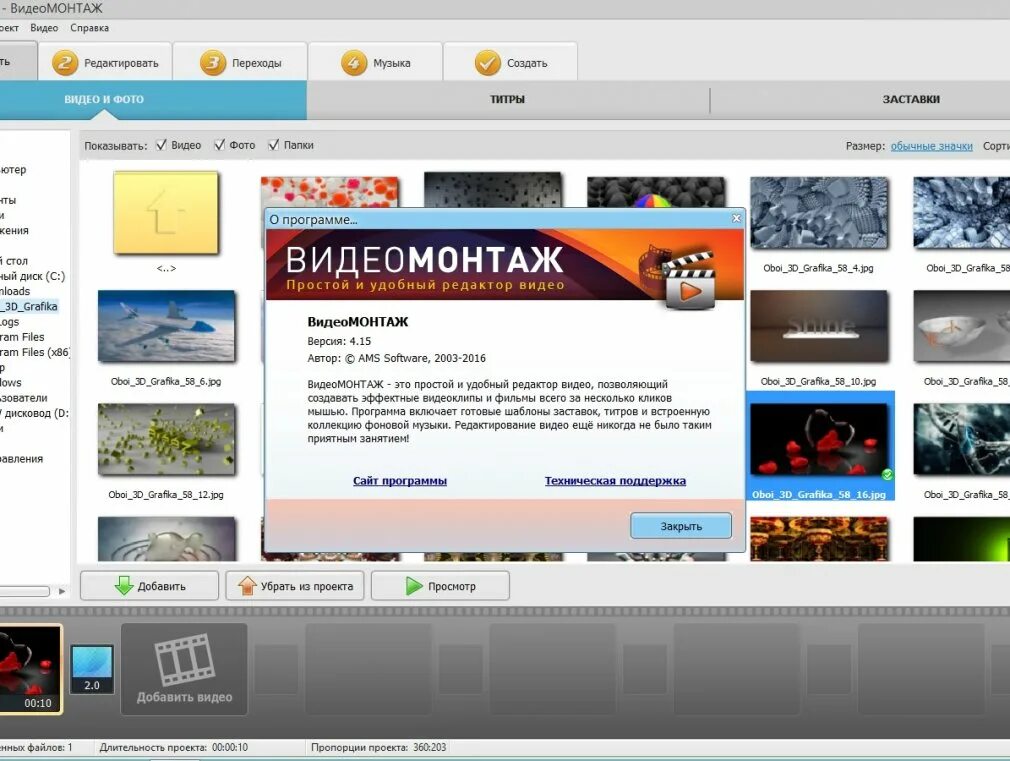Viewport: 1010px width, 761px height.
Task: Click Пропорции проекта 360:203 status text
Action: click(378, 747)
